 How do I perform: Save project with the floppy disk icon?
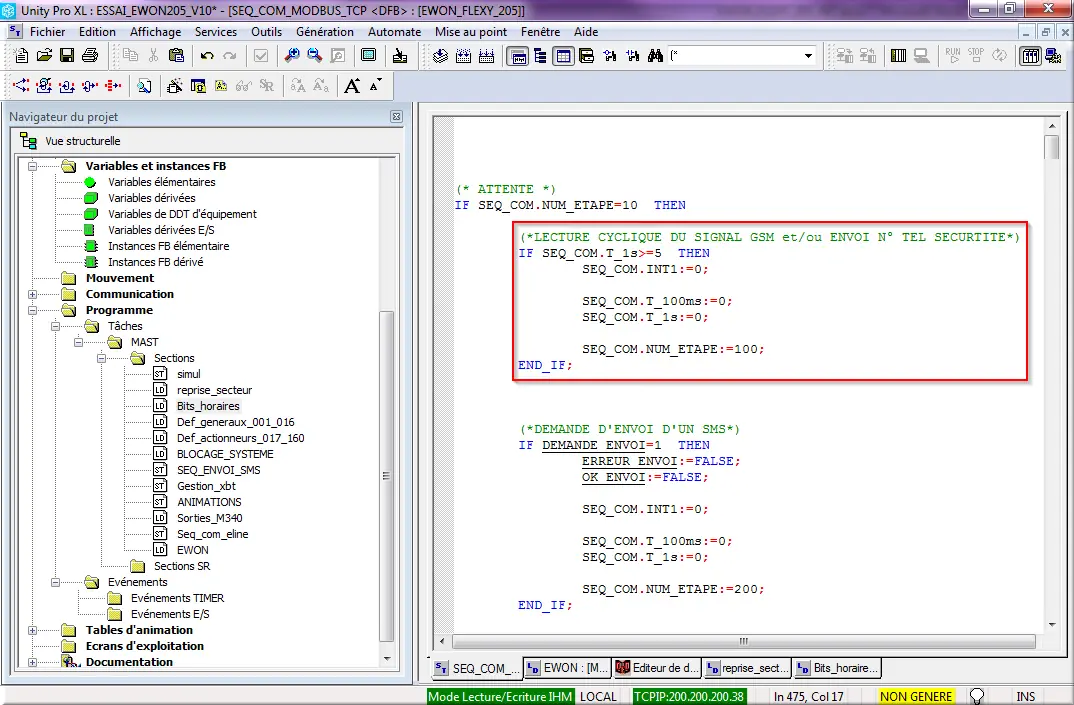[x=67, y=55]
